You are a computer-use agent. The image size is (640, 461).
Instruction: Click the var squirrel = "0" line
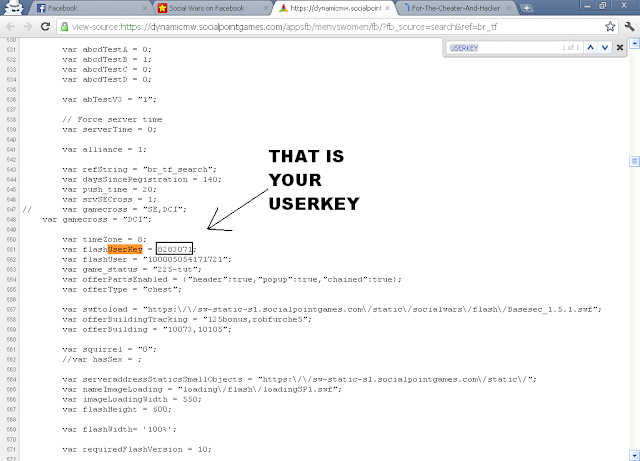coord(109,350)
